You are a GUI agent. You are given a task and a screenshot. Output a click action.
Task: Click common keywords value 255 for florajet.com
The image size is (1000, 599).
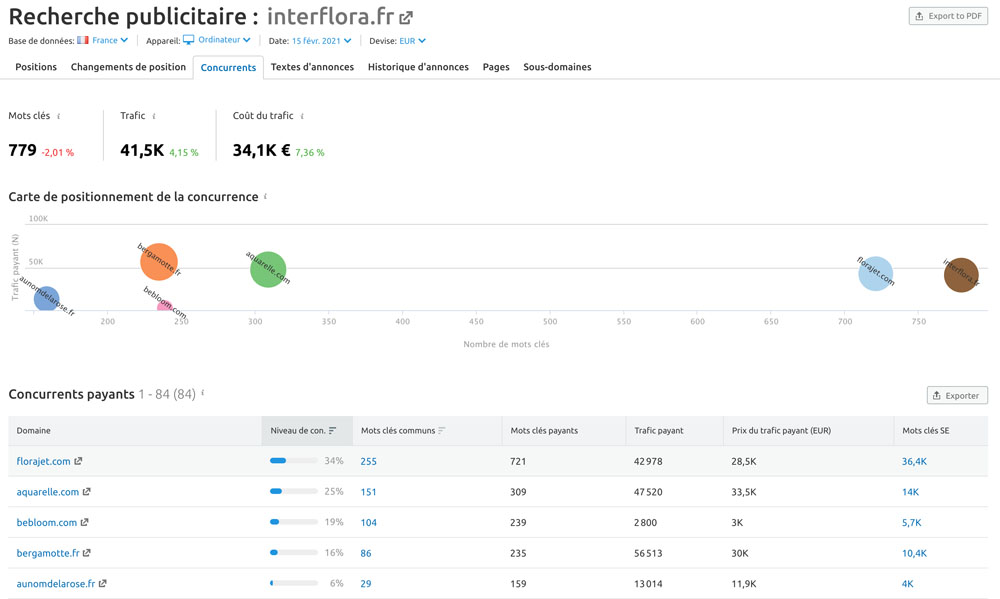[369, 461]
